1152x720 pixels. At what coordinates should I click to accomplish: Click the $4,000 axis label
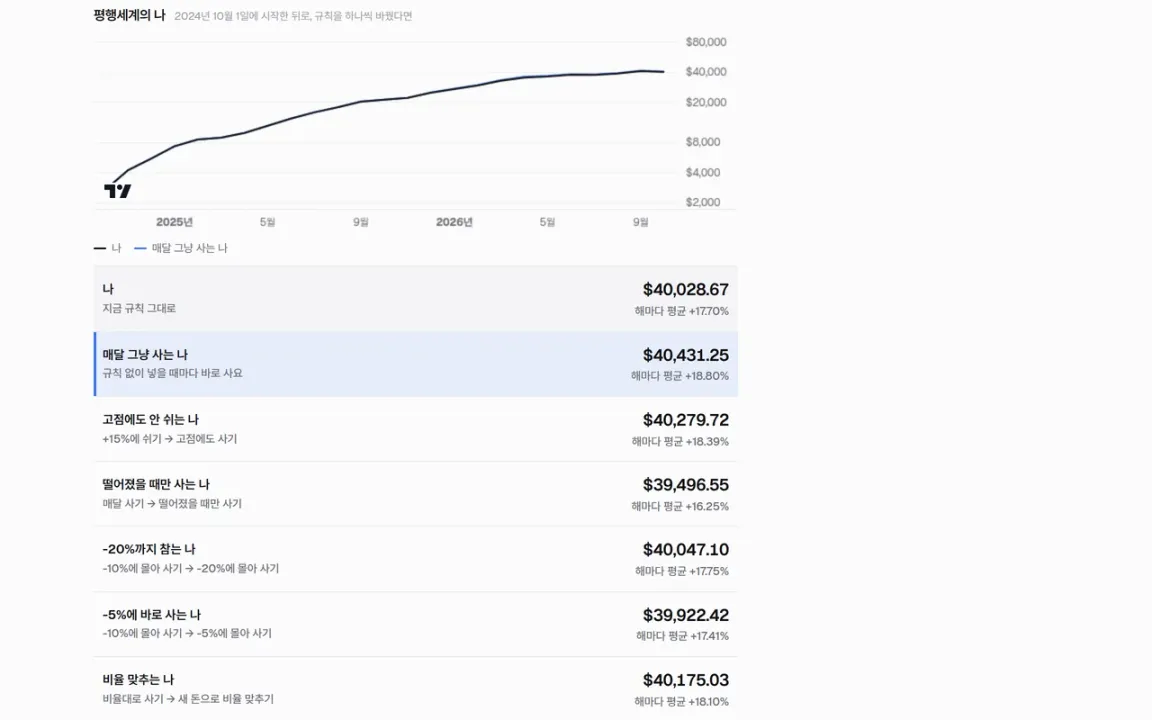pos(703,173)
